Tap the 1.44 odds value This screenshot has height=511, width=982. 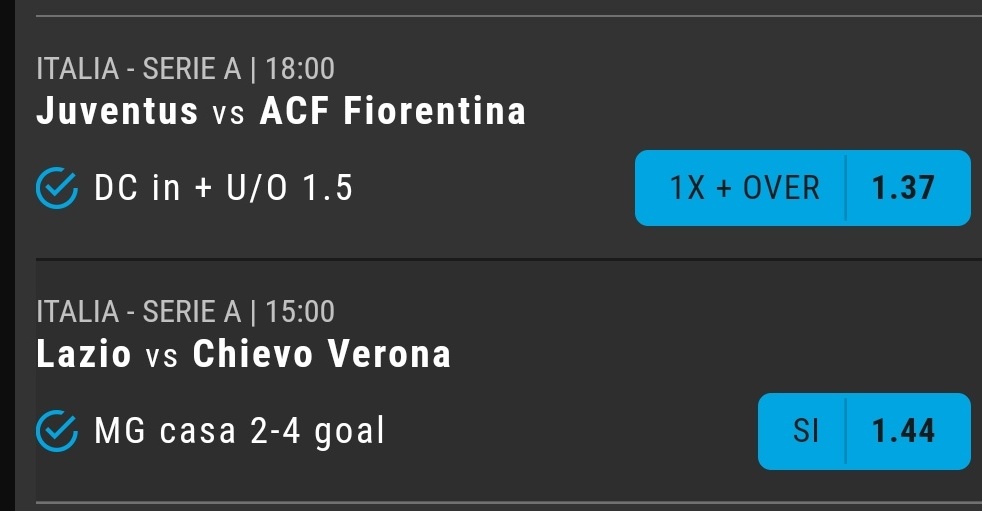click(x=903, y=431)
